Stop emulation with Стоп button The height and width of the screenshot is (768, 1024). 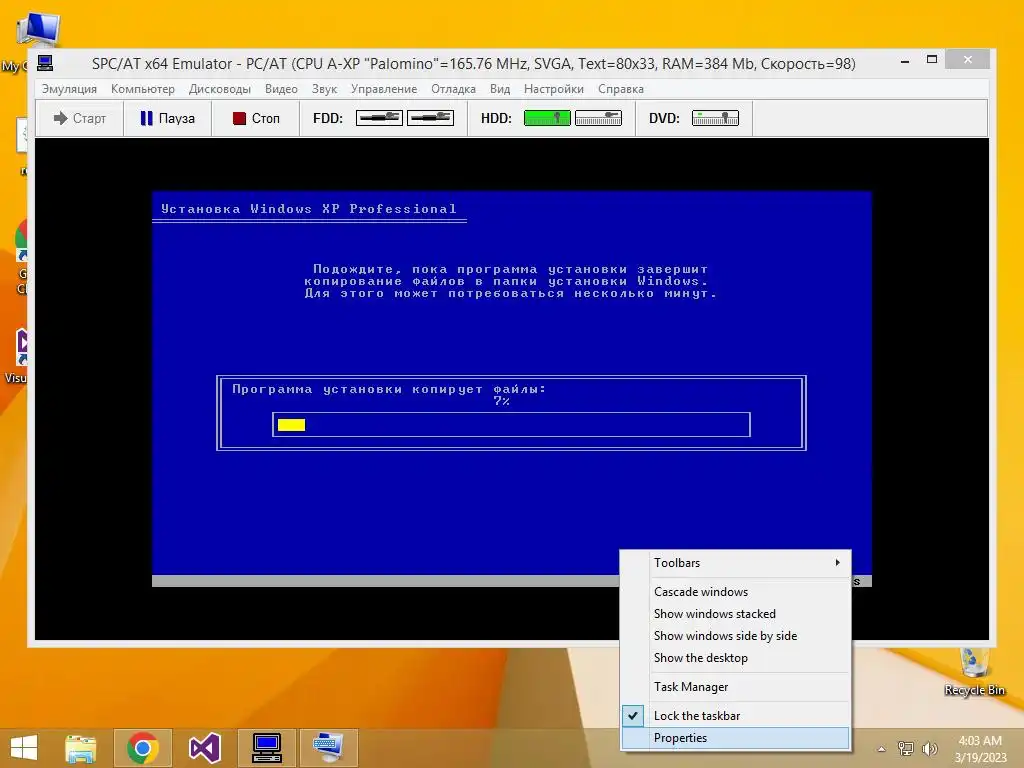256,118
